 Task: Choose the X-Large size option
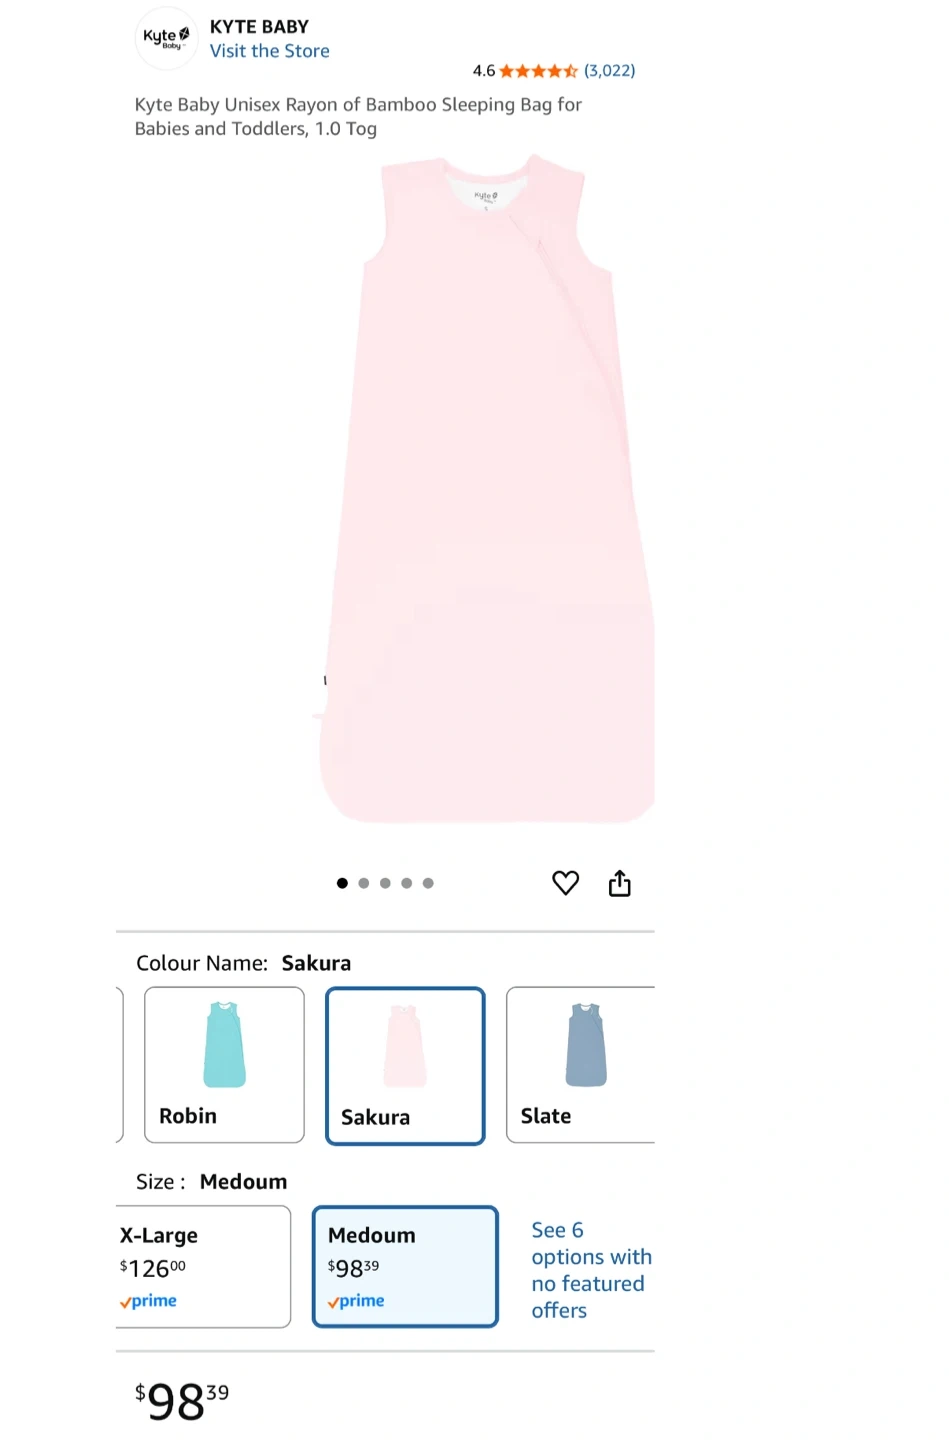[x=203, y=1267]
